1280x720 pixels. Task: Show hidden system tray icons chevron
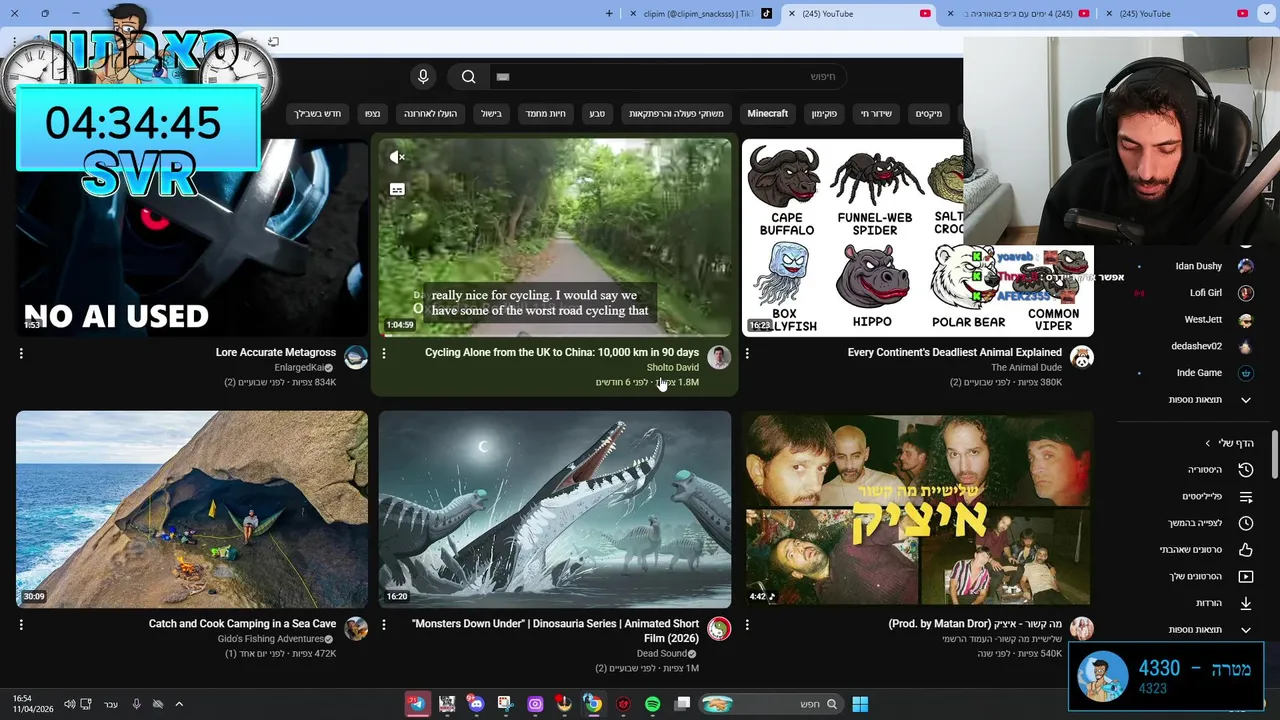click(x=179, y=704)
